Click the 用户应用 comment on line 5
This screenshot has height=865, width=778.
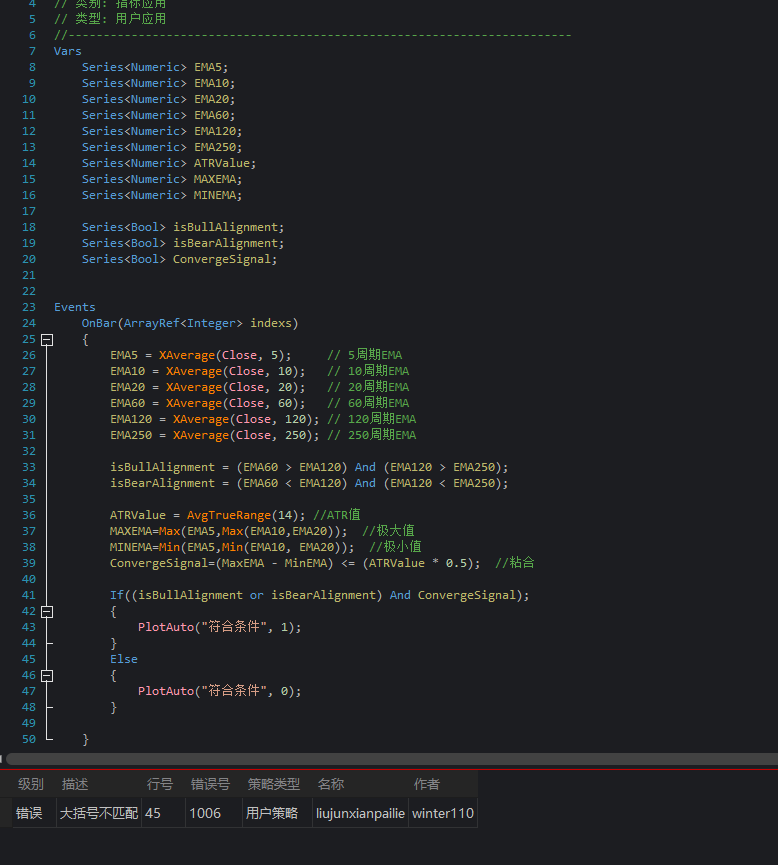pyautogui.click(x=141, y=19)
